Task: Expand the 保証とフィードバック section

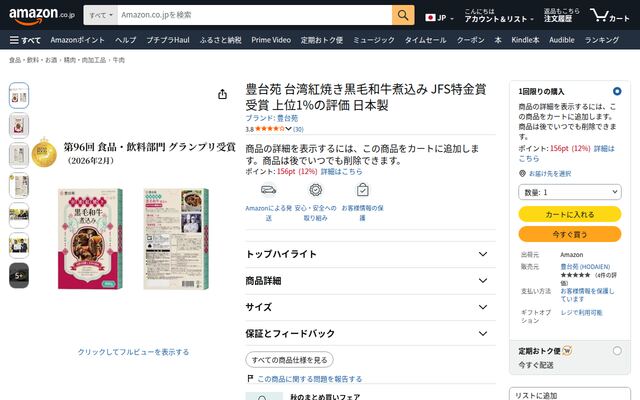Action: 371,333
